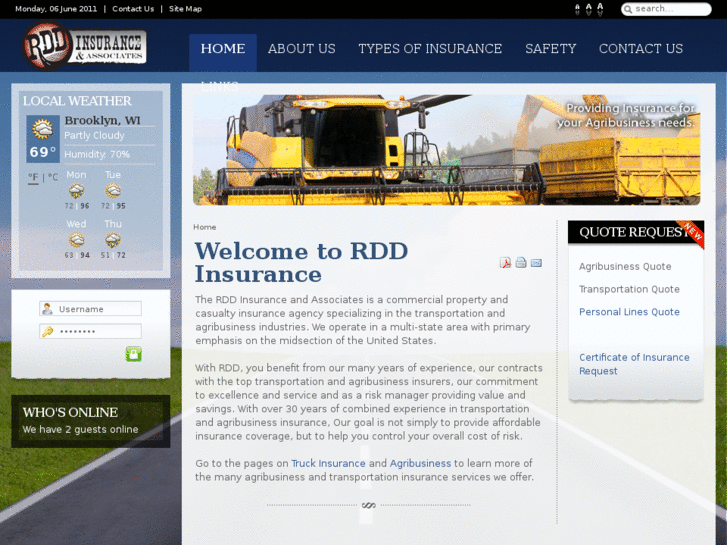Click the green lock login button
The height and width of the screenshot is (545, 727).
(134, 354)
